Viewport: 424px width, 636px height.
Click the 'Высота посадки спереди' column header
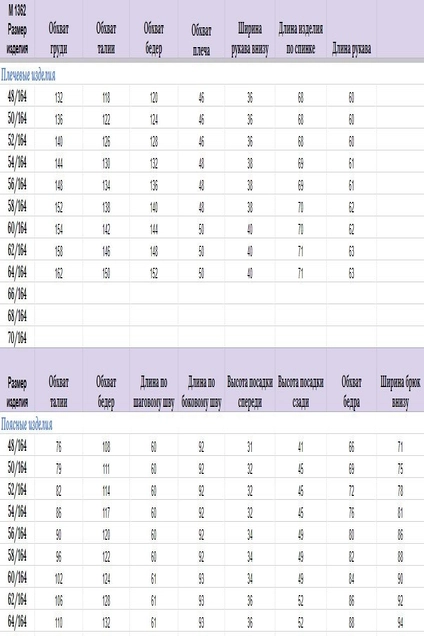[250, 392]
